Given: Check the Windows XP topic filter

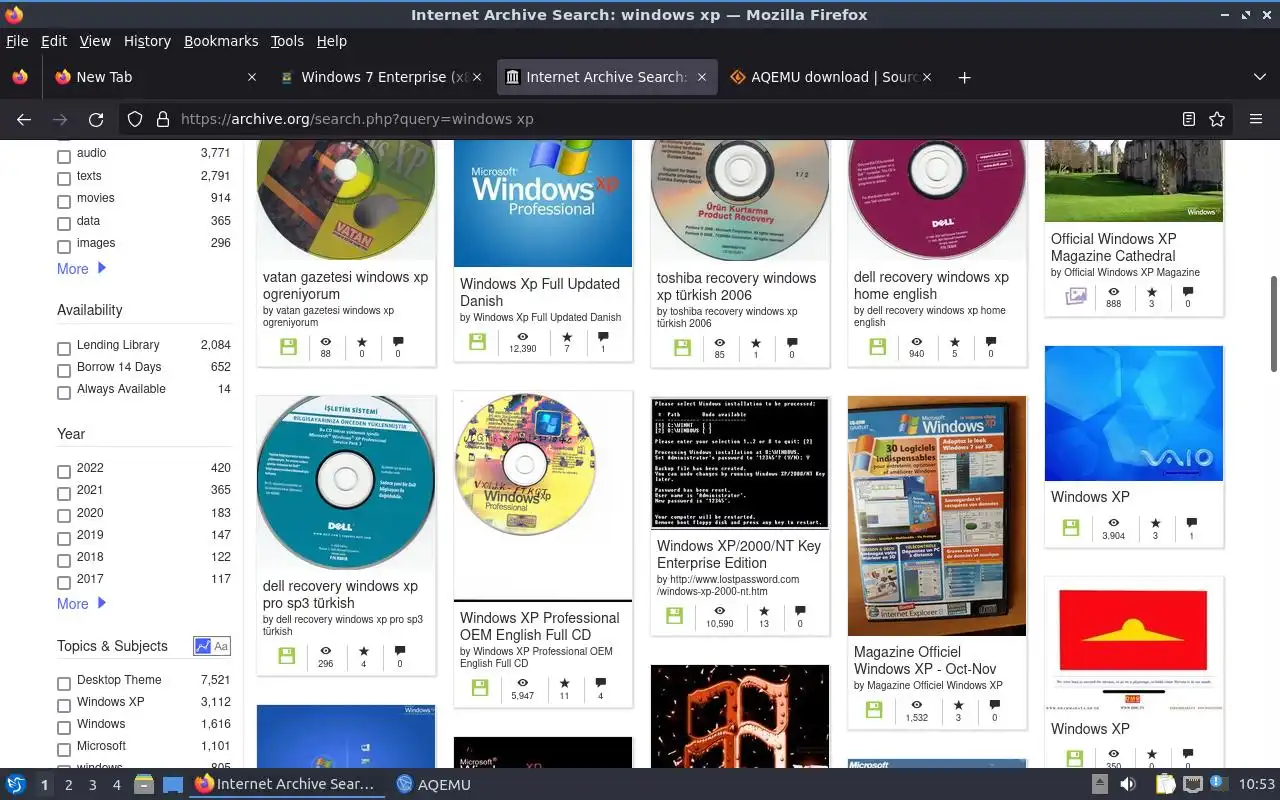Looking at the screenshot, I should point(64,705).
